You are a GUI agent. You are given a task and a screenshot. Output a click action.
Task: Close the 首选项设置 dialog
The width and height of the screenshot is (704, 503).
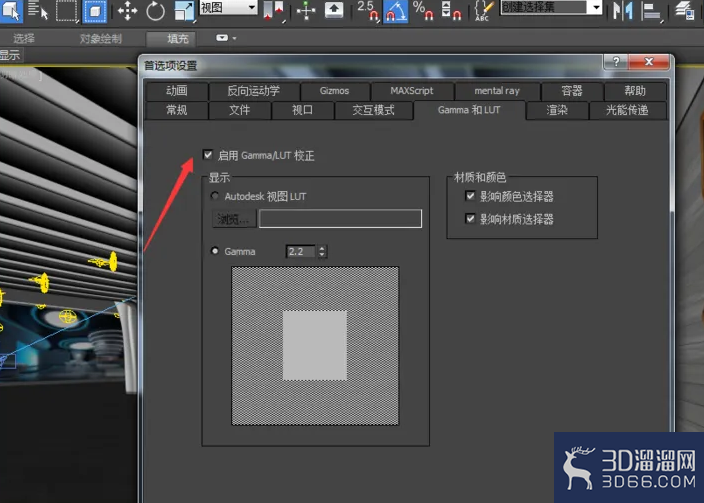point(649,62)
